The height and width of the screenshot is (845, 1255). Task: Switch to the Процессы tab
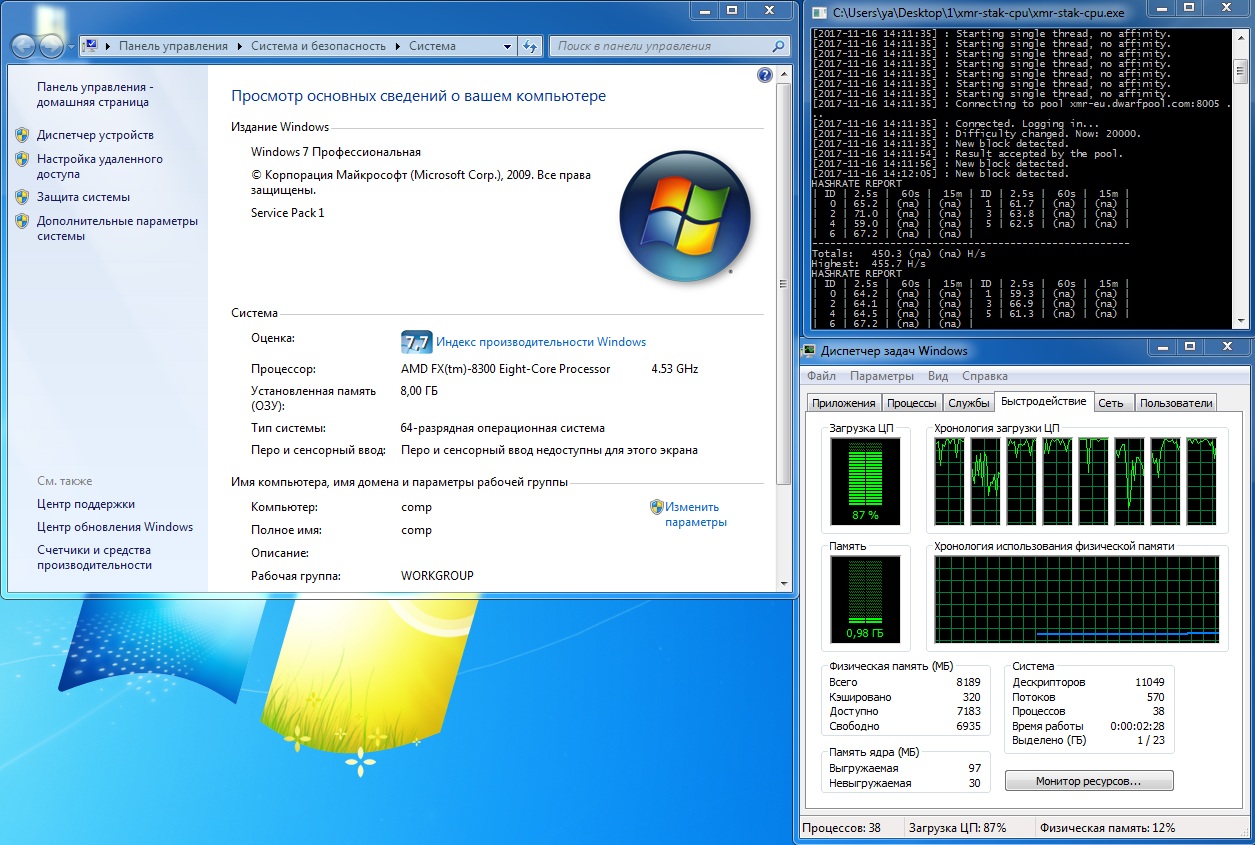click(912, 403)
